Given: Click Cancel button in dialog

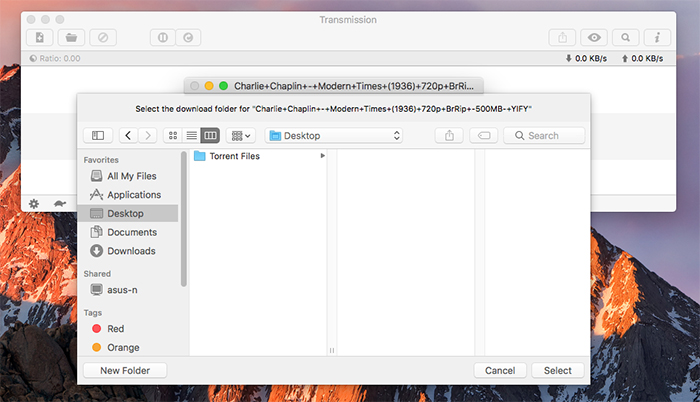Looking at the screenshot, I should coord(500,370).
